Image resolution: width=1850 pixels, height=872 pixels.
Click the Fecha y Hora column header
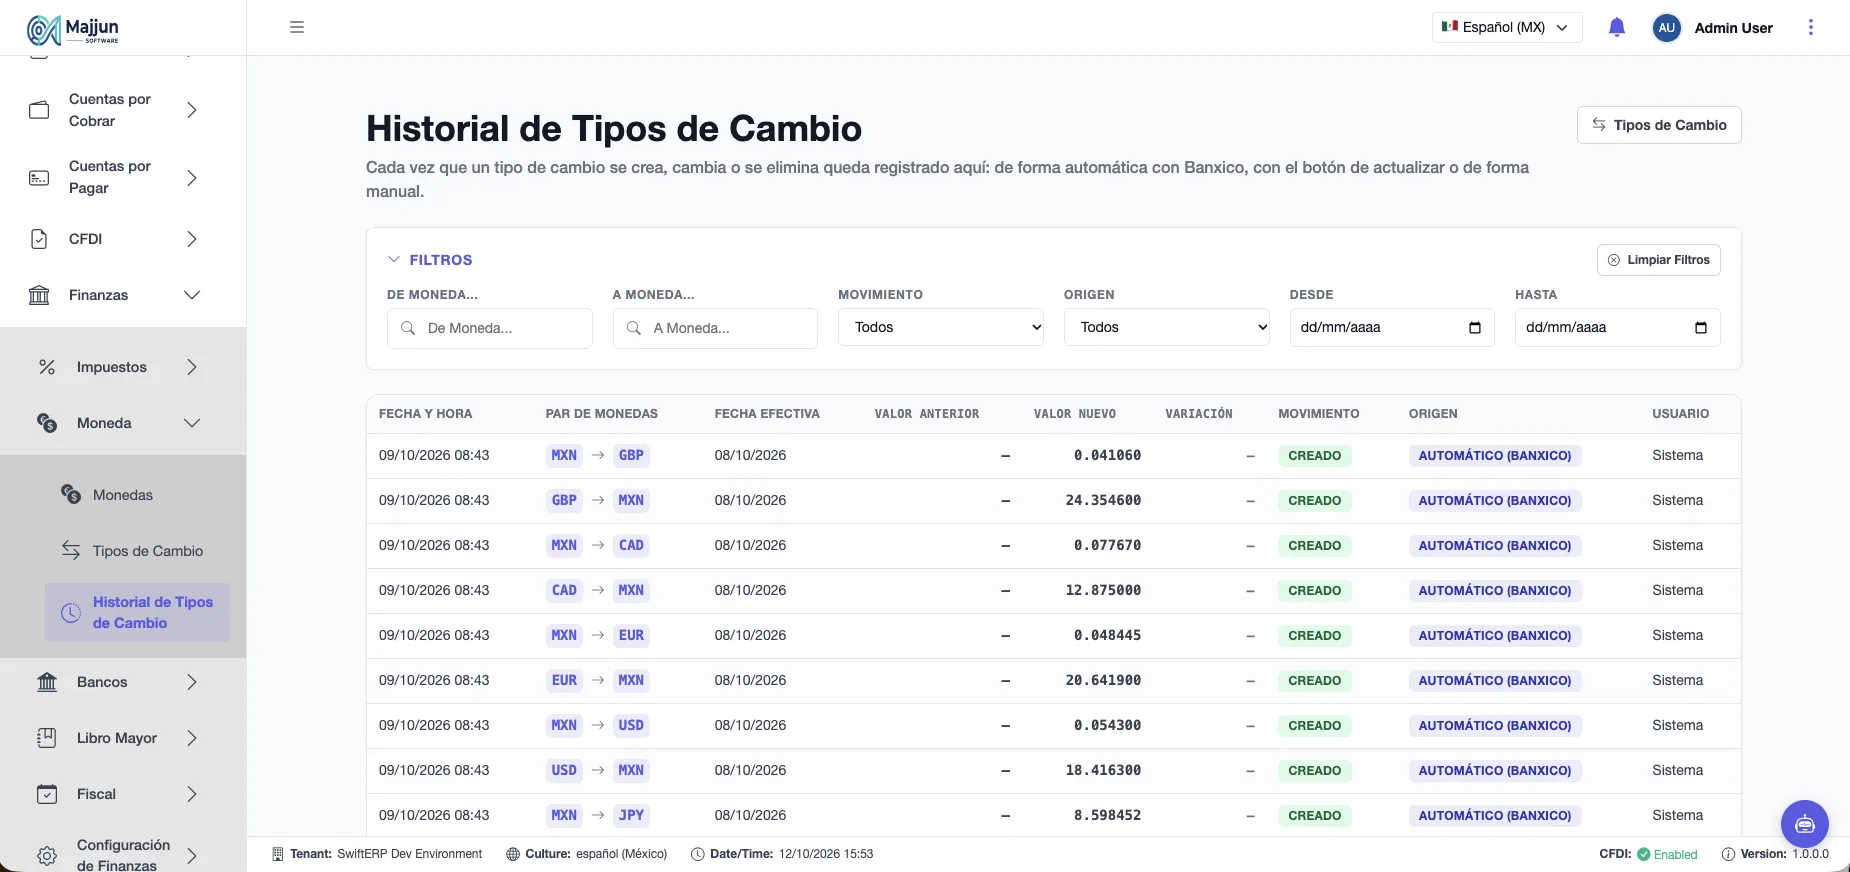click(426, 414)
